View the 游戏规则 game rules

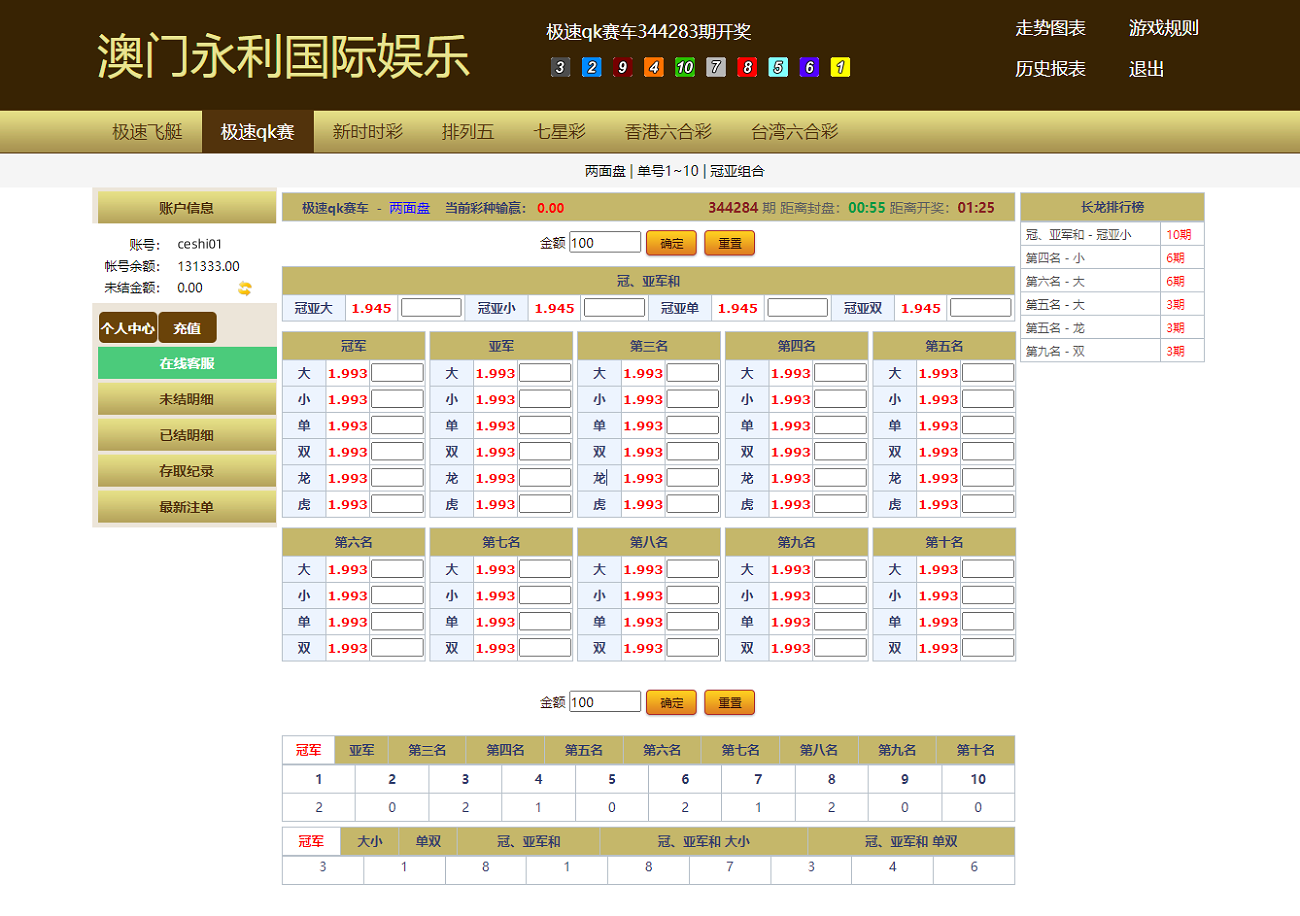click(x=1163, y=29)
